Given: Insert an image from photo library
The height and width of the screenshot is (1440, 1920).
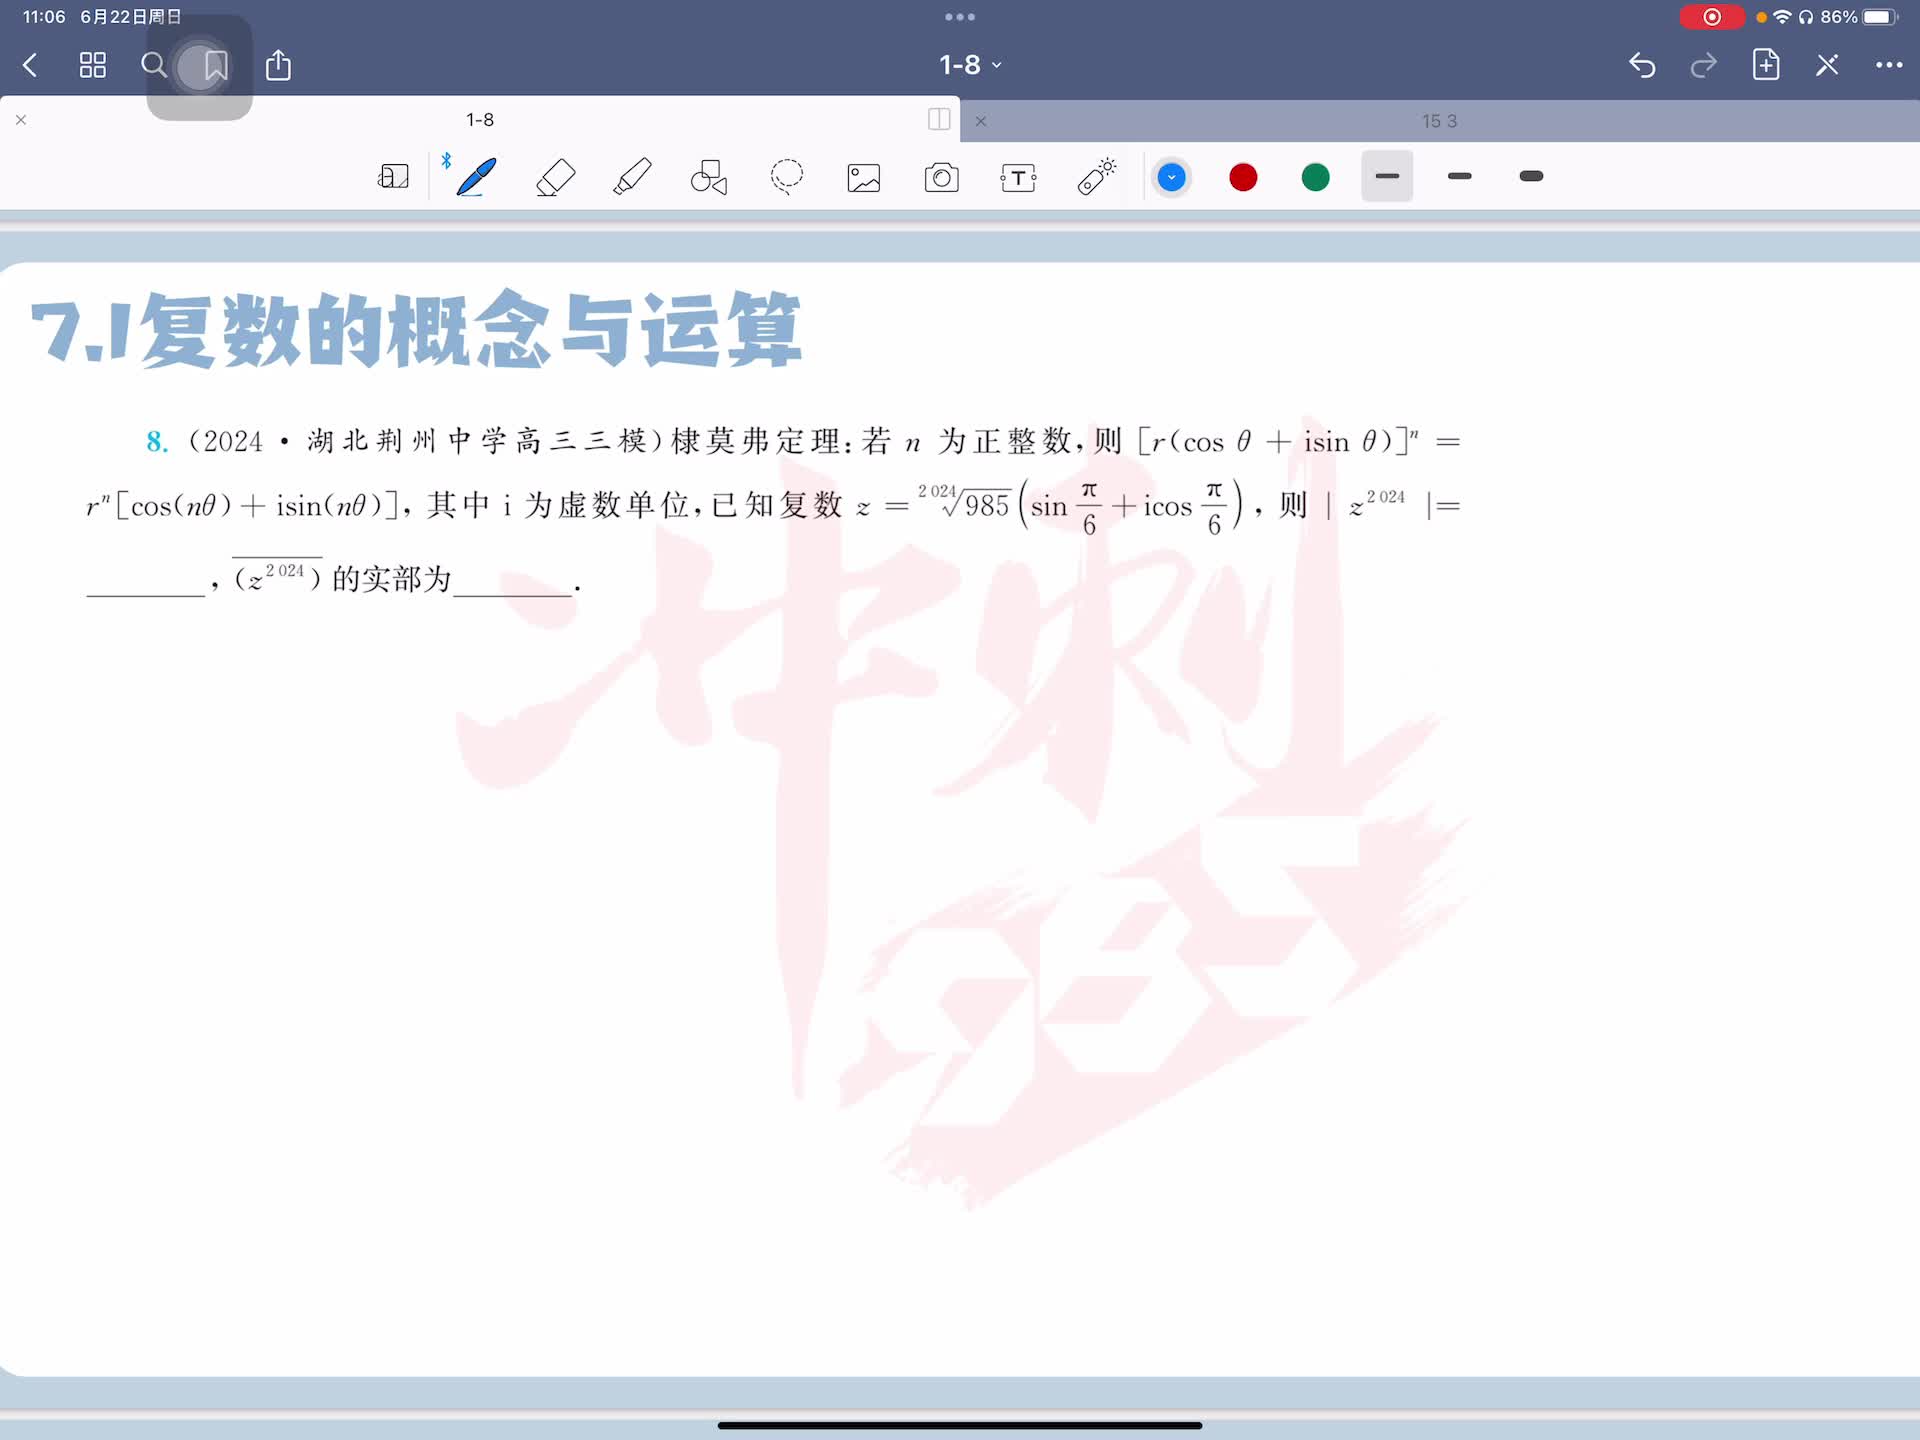Looking at the screenshot, I should [x=864, y=177].
